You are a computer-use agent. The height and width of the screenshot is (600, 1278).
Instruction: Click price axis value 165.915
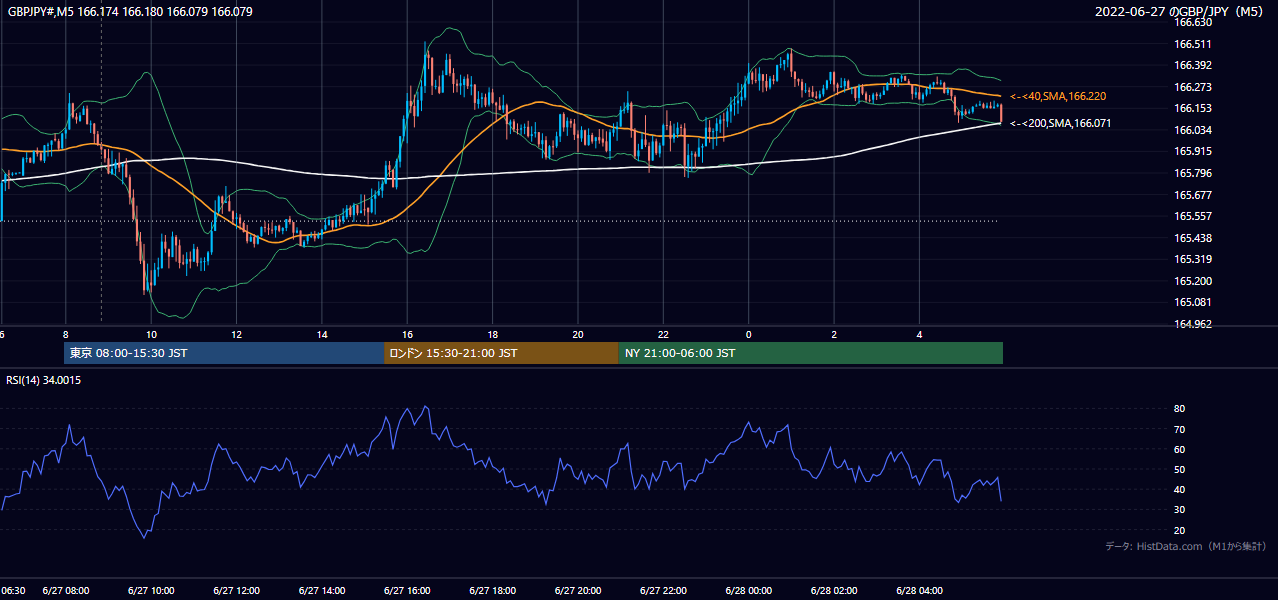pos(1193,151)
